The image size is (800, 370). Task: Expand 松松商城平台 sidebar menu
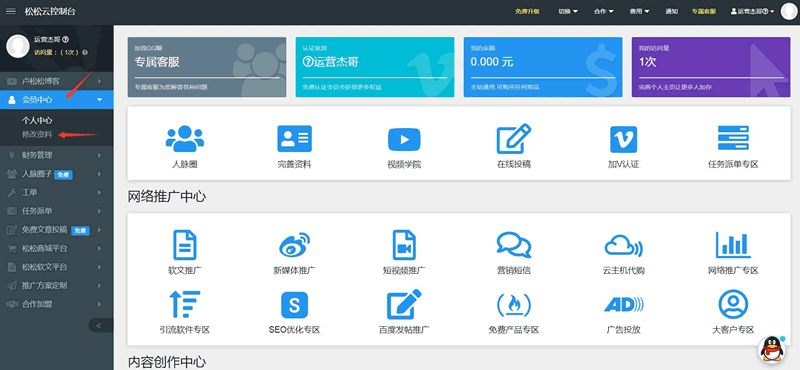tap(57, 249)
